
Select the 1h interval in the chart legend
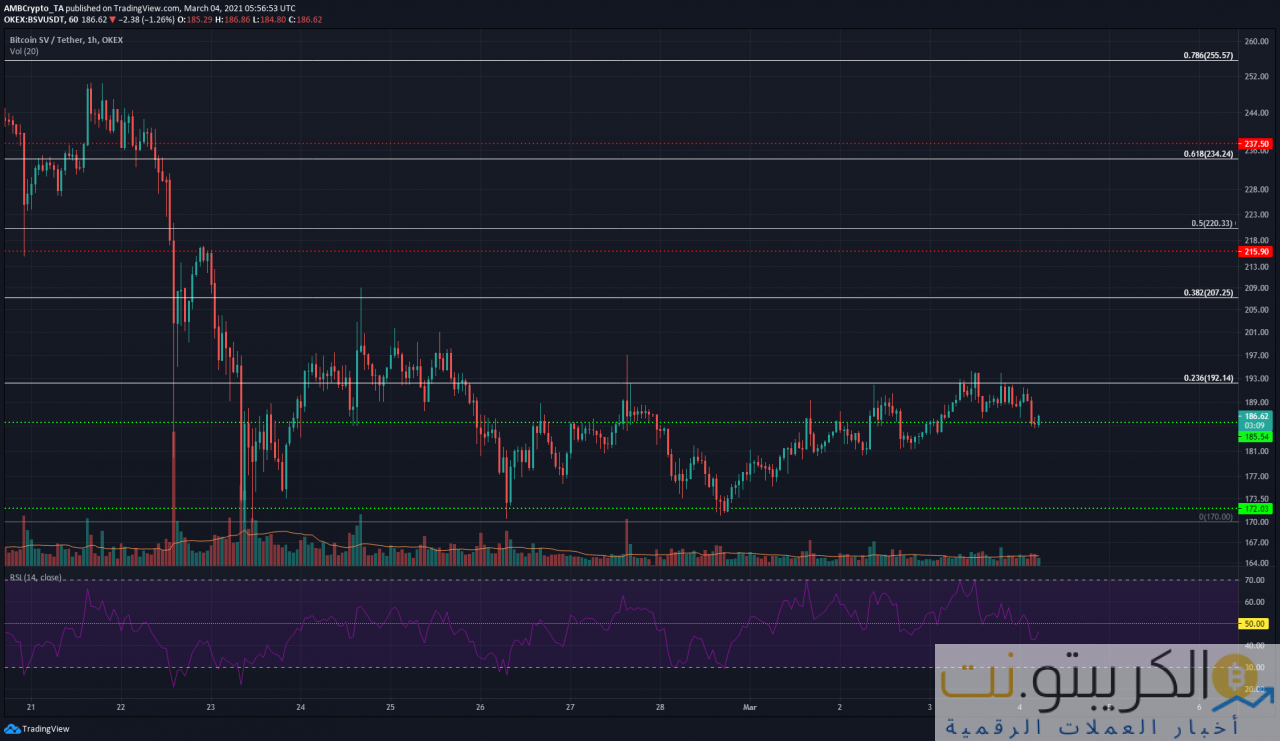pos(89,39)
